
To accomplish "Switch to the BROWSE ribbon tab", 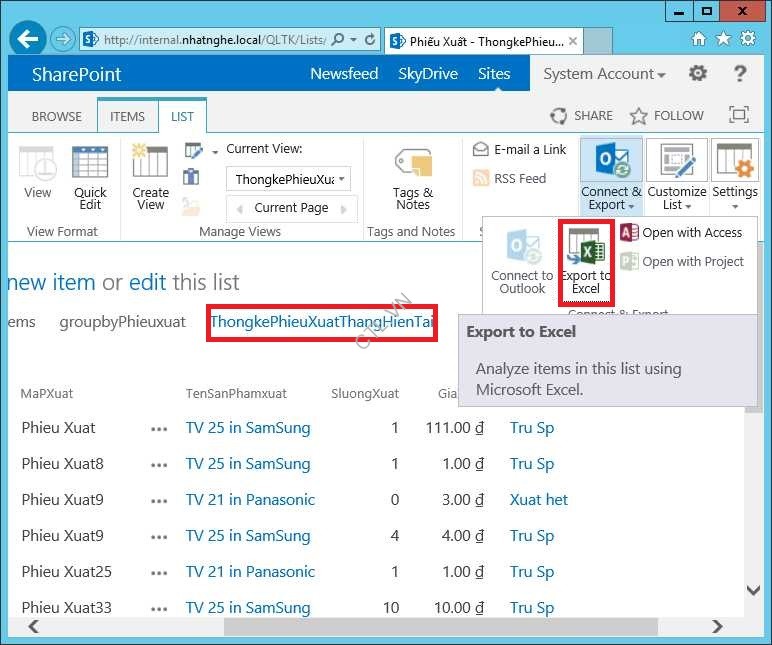I will pos(57,116).
